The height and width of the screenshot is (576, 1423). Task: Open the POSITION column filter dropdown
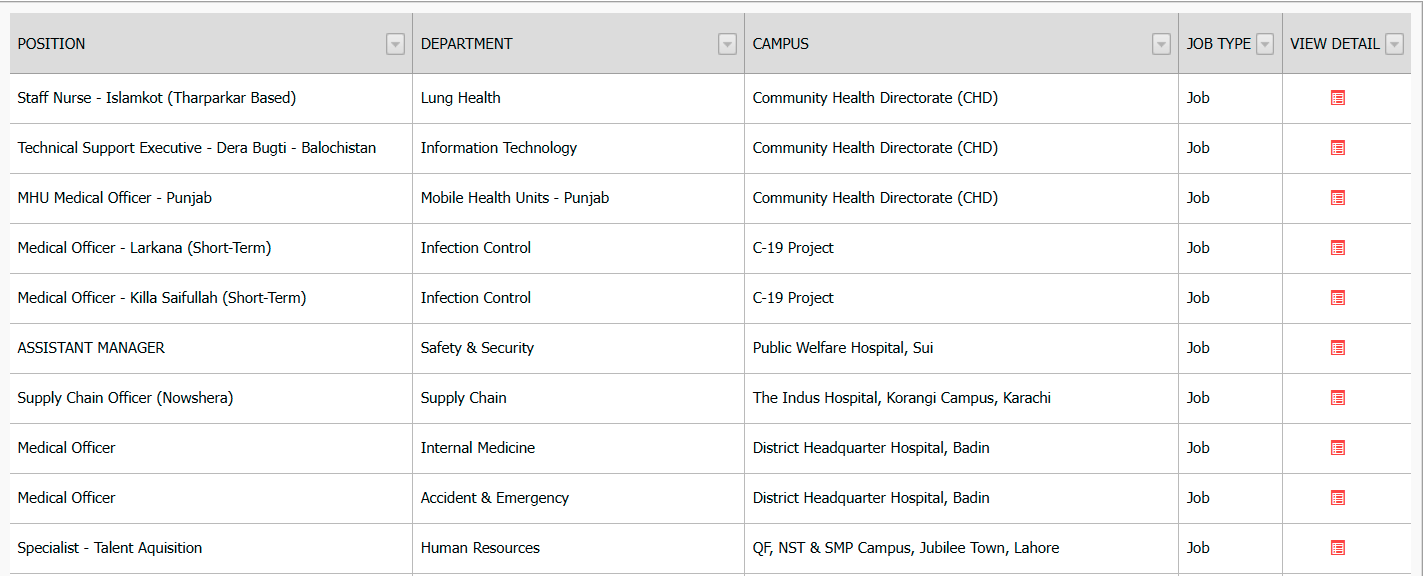coord(395,44)
